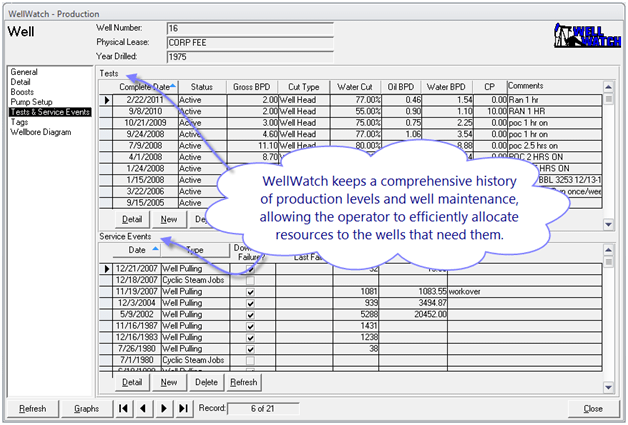
Task: Toggle Down Failure checkbox for 12/16/1983 row
Action: 250,338
